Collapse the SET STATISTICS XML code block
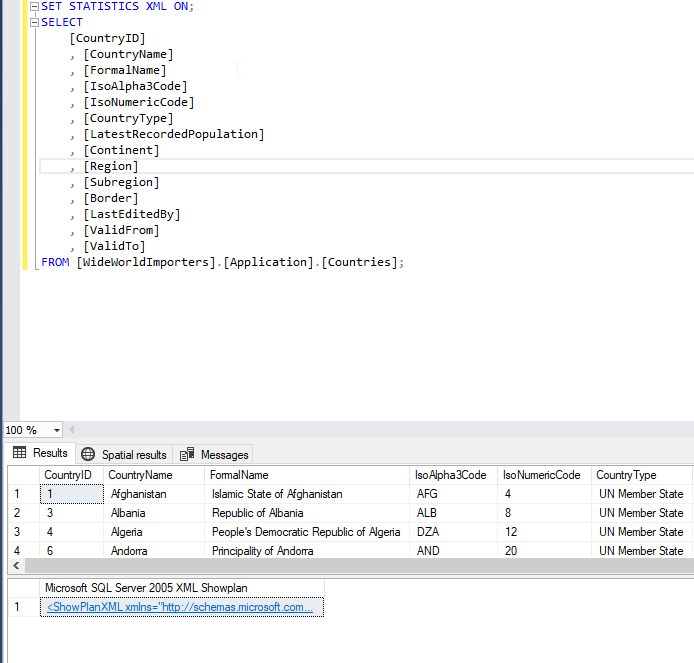Image resolution: width=694 pixels, height=663 pixels. coord(34,7)
